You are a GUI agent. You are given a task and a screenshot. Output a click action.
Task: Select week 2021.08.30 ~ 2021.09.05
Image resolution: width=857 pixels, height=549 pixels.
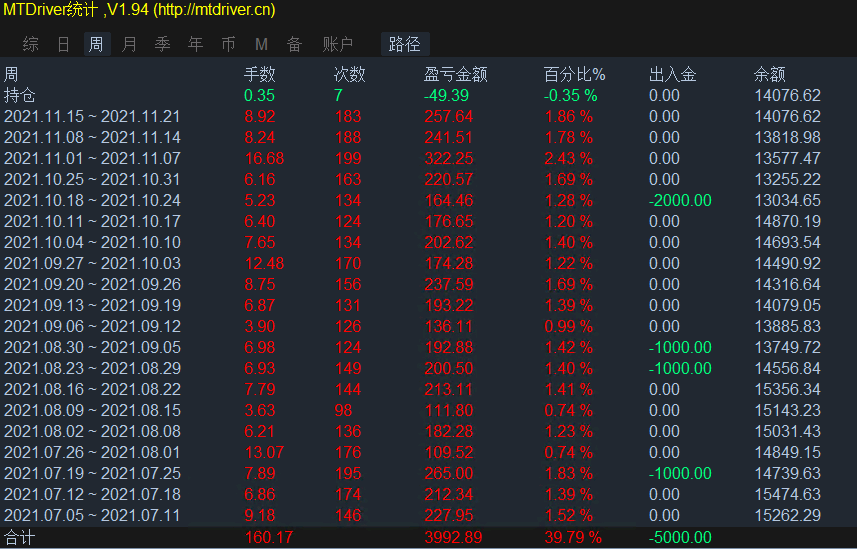coord(92,347)
